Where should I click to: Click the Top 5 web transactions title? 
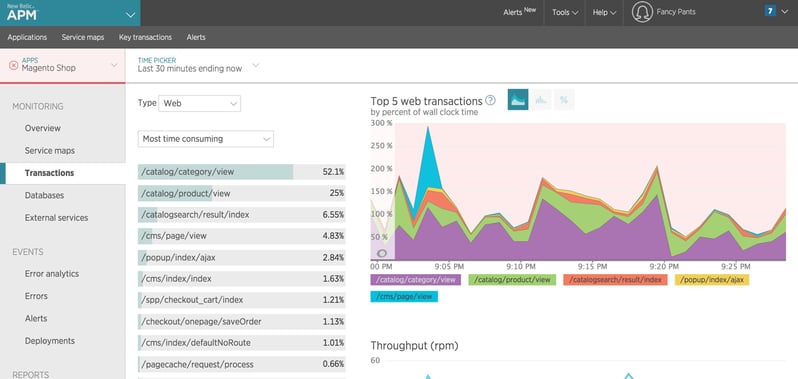click(x=426, y=101)
